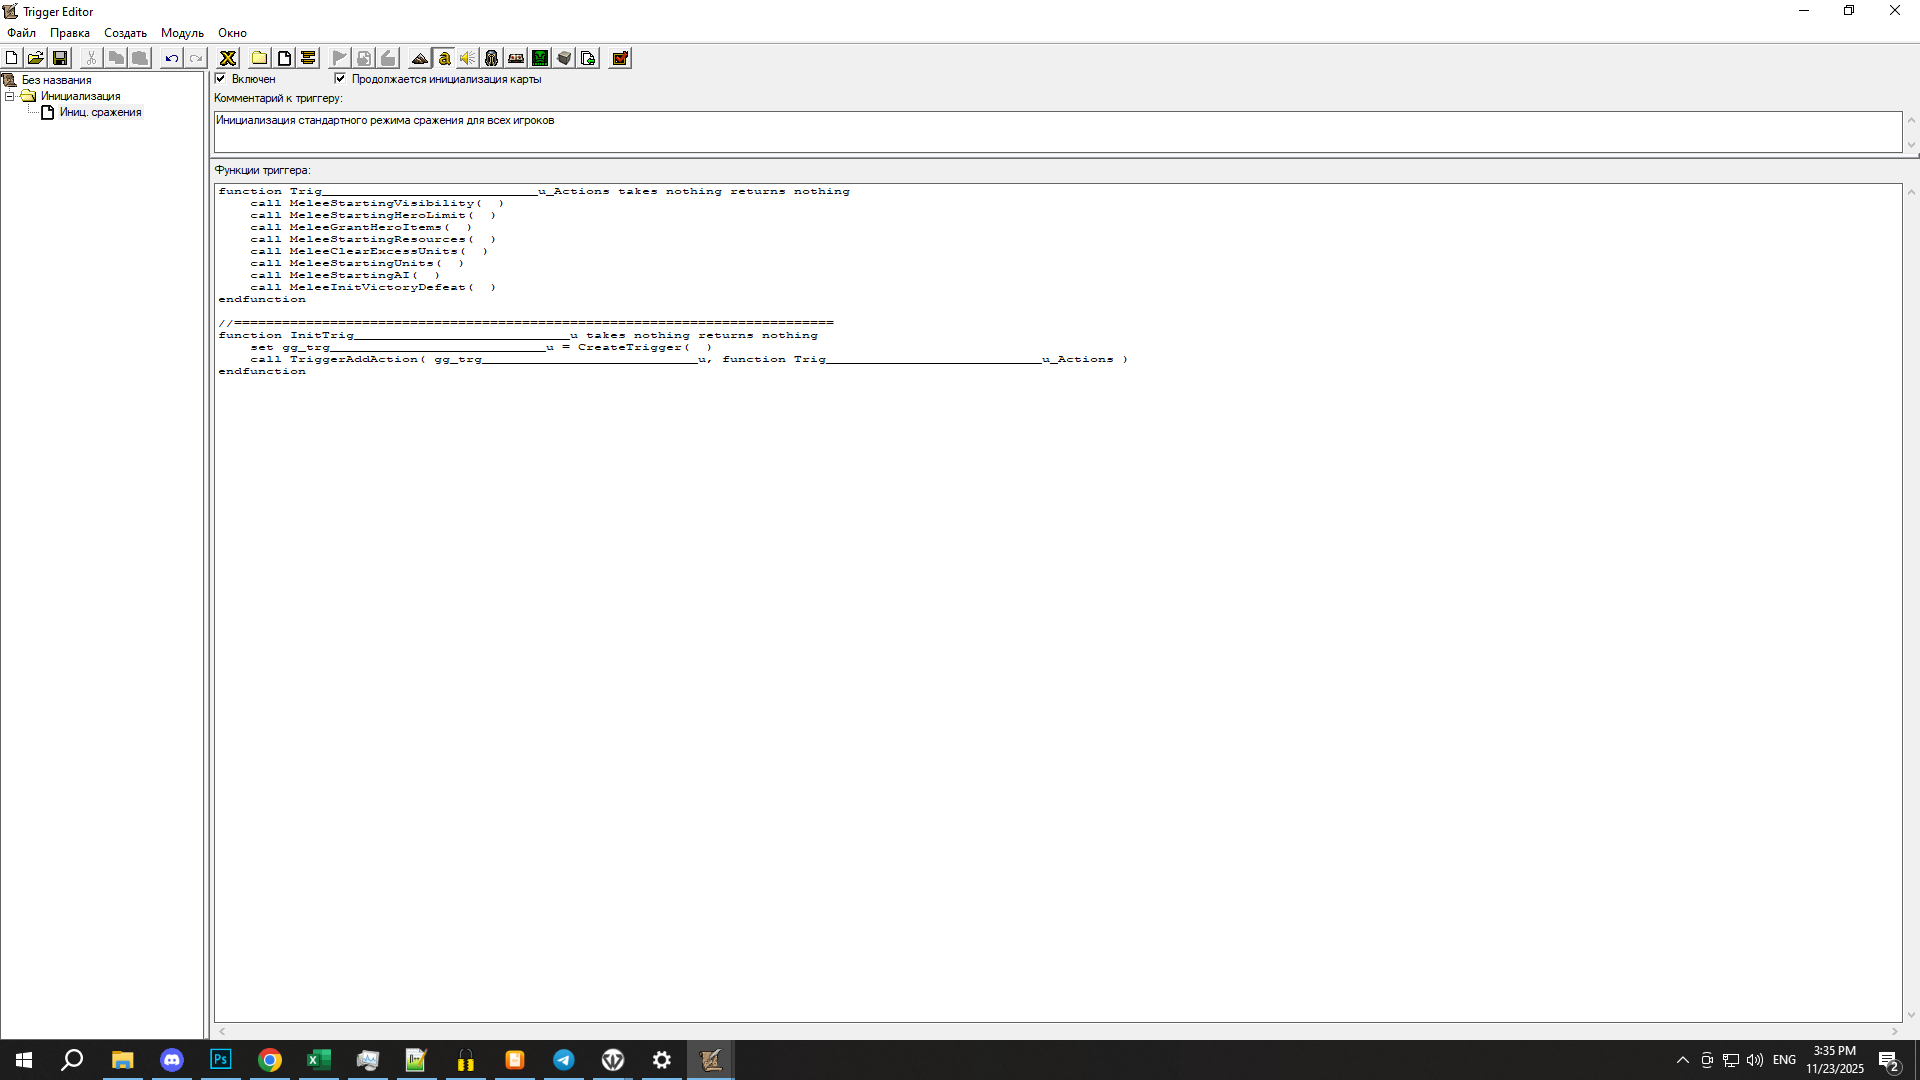This screenshot has width=1920, height=1080.
Task: Open Telegram from the taskbar
Action: click(x=564, y=1060)
